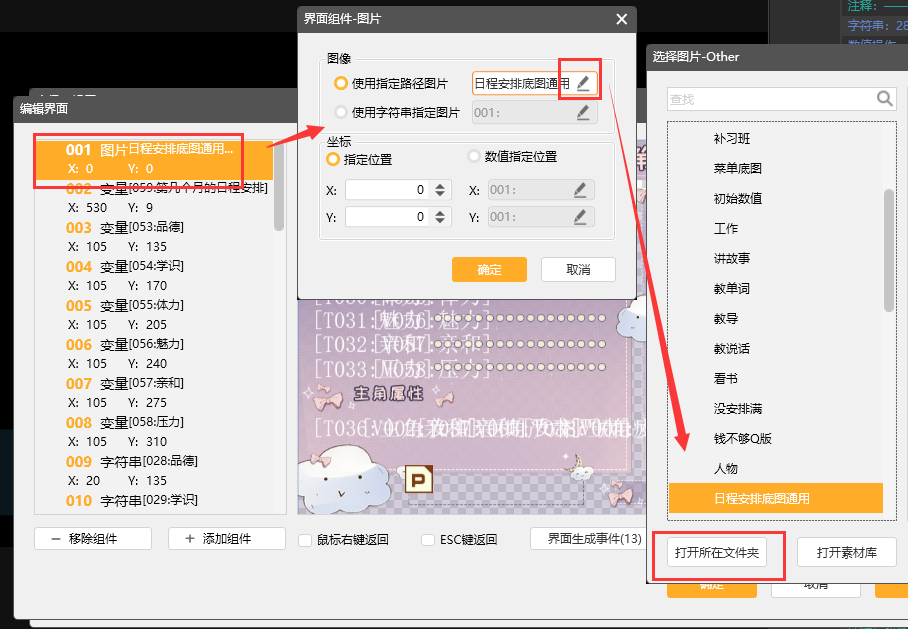Select highlighted 日程安排底图通用 list entry
908x629 pixels.
tap(775, 498)
